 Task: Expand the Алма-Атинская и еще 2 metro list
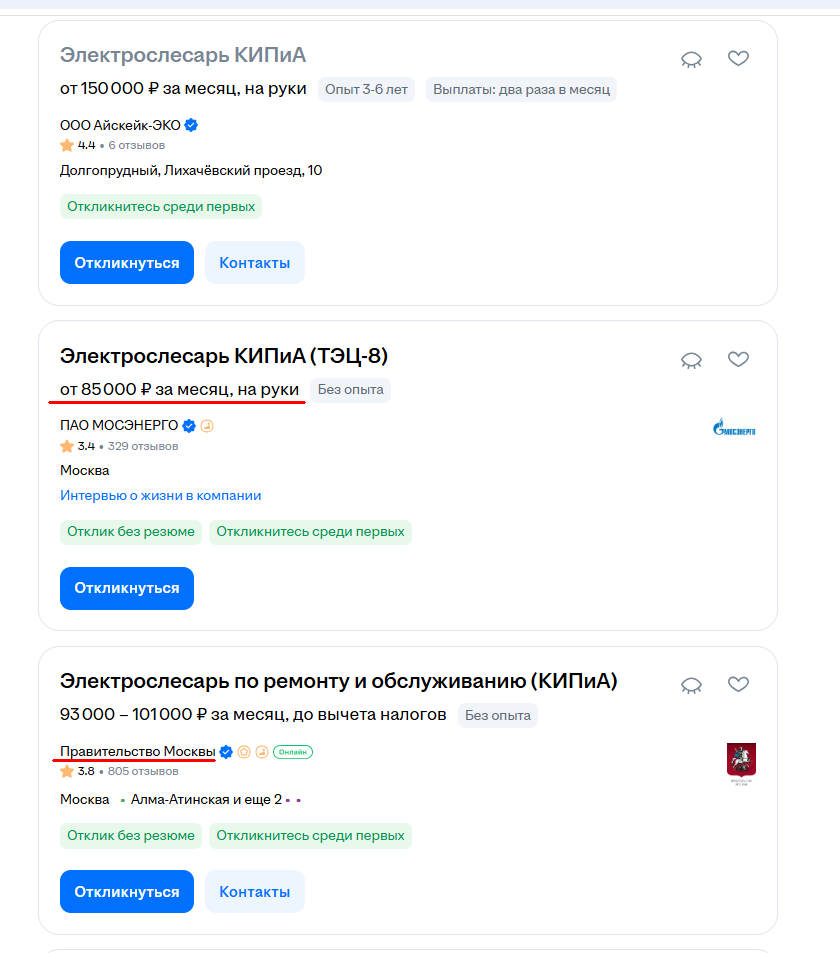(206, 799)
